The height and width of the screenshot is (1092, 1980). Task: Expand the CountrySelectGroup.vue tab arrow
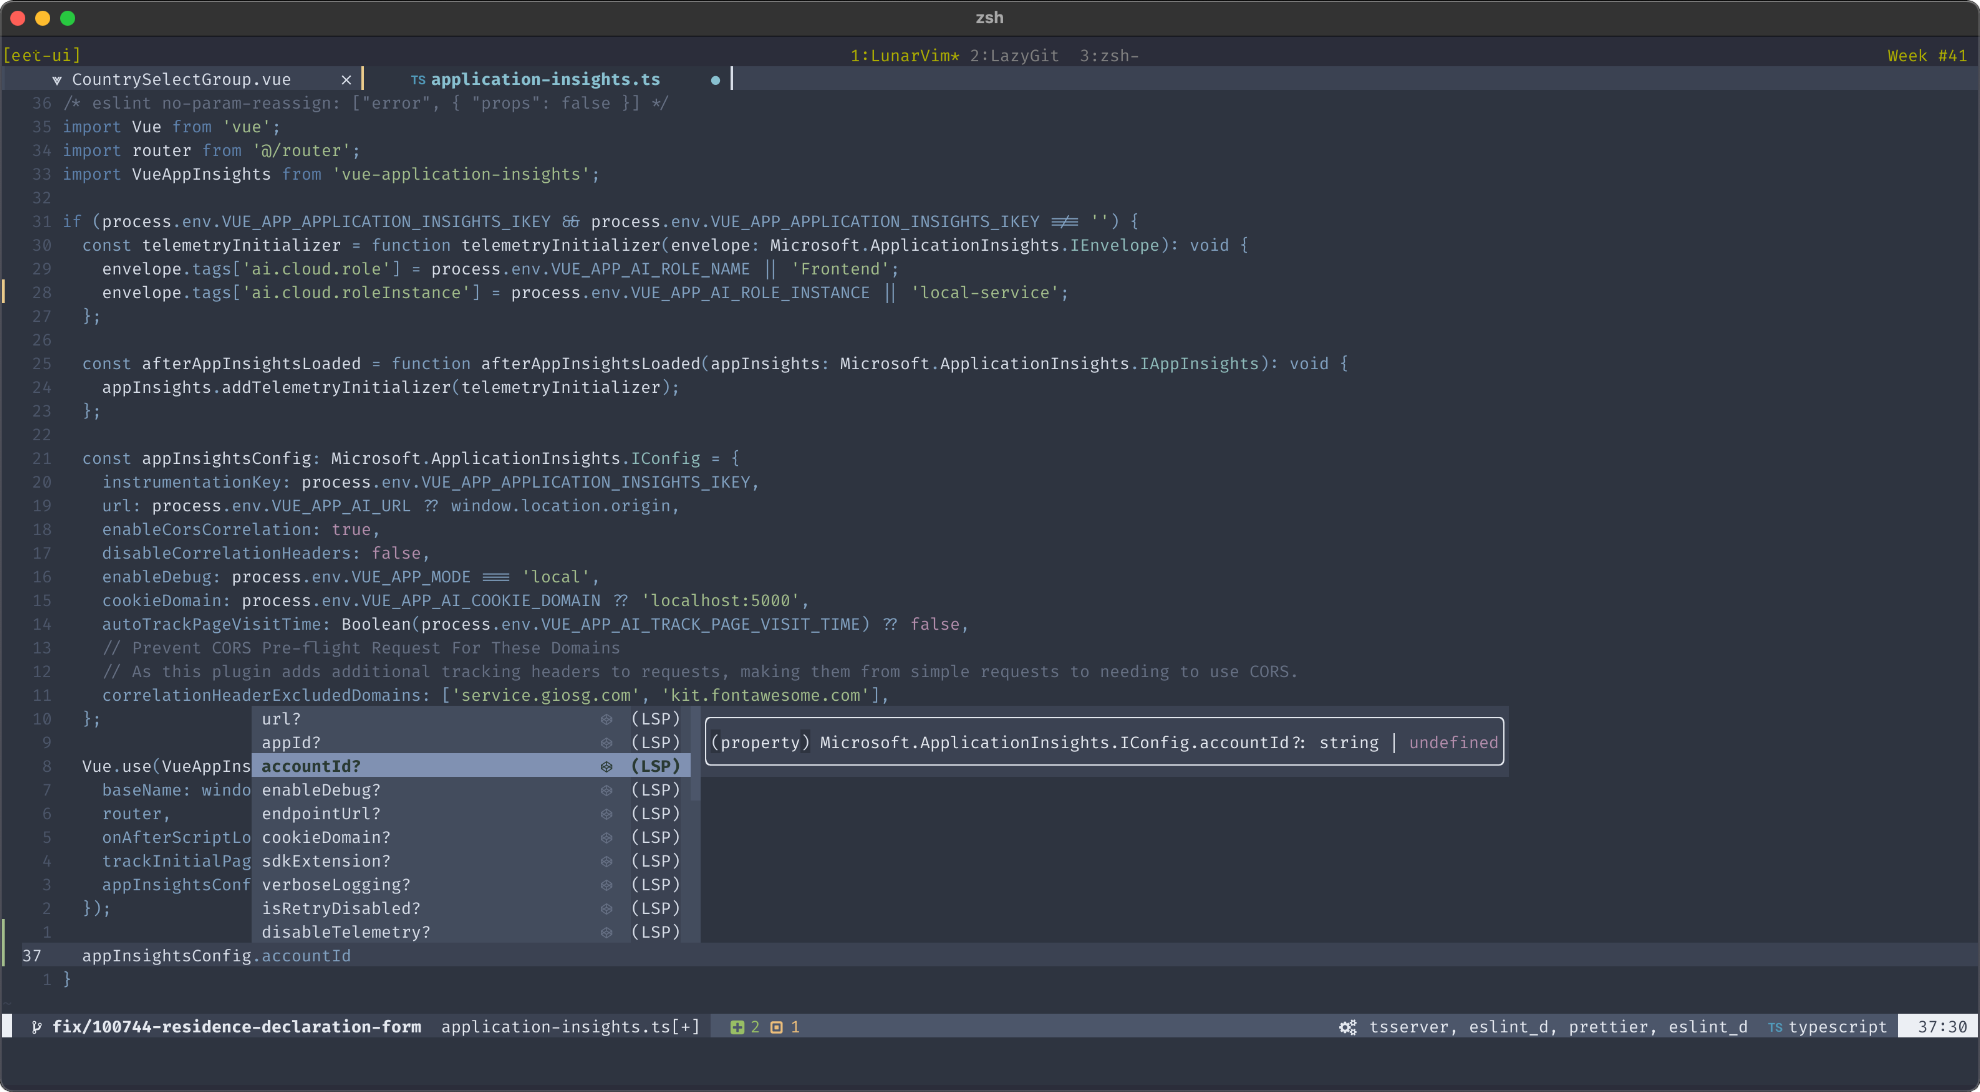point(57,80)
